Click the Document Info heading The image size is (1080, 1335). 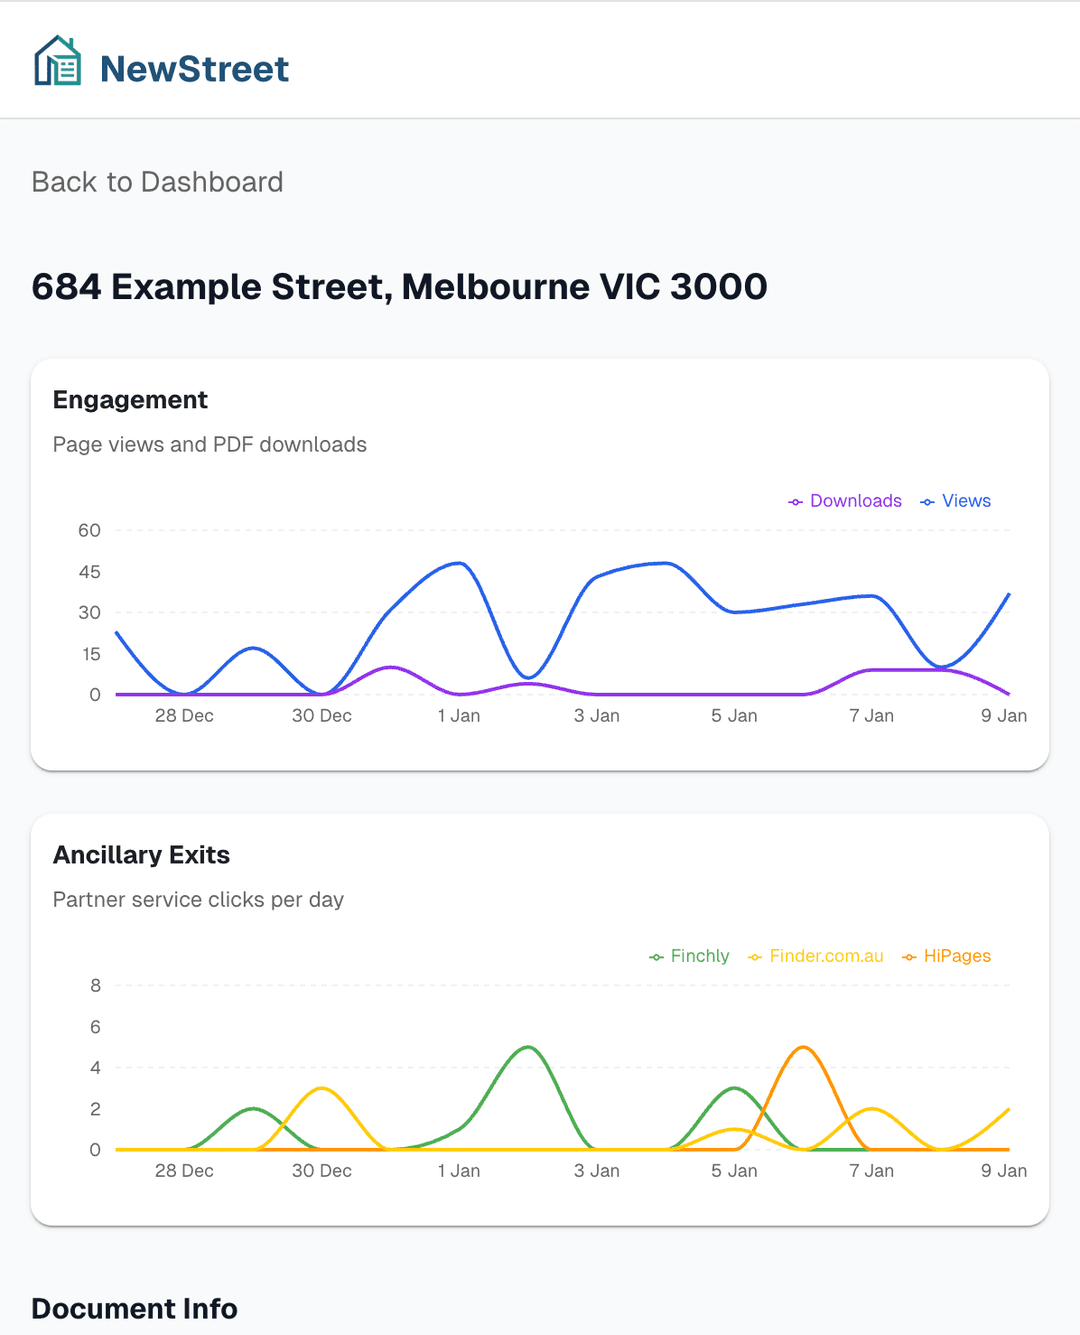tap(134, 1308)
